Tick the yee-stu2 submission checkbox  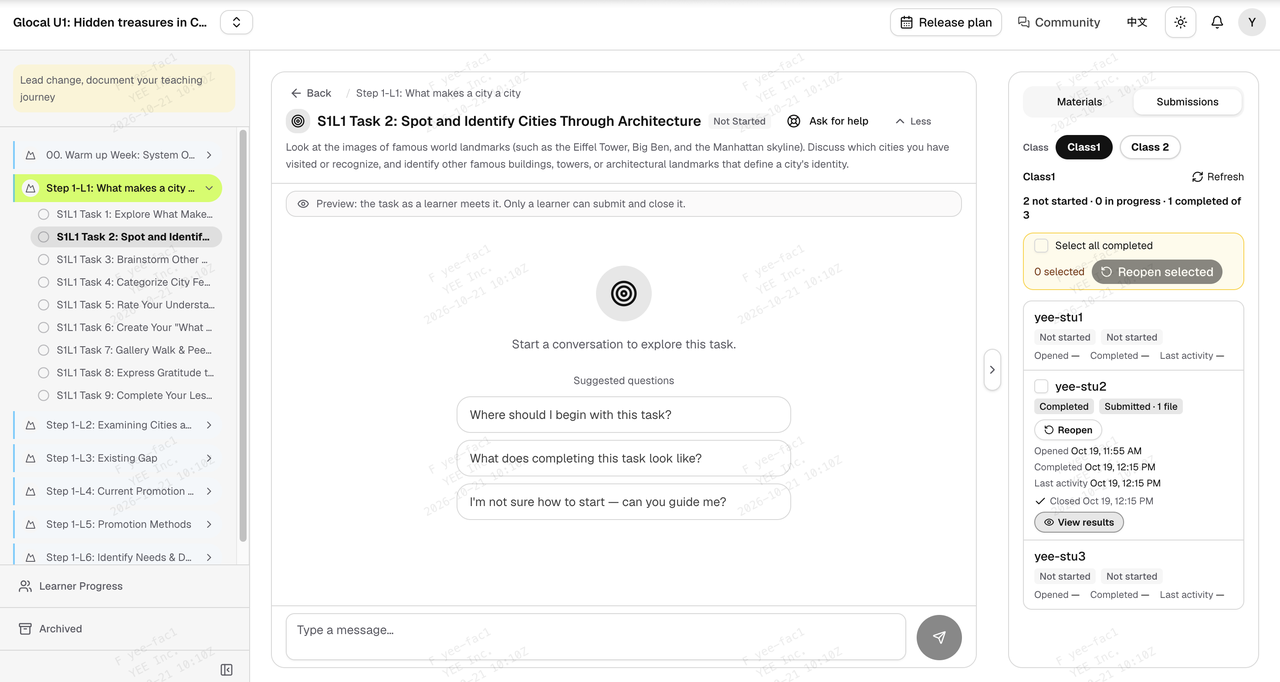coord(1042,386)
